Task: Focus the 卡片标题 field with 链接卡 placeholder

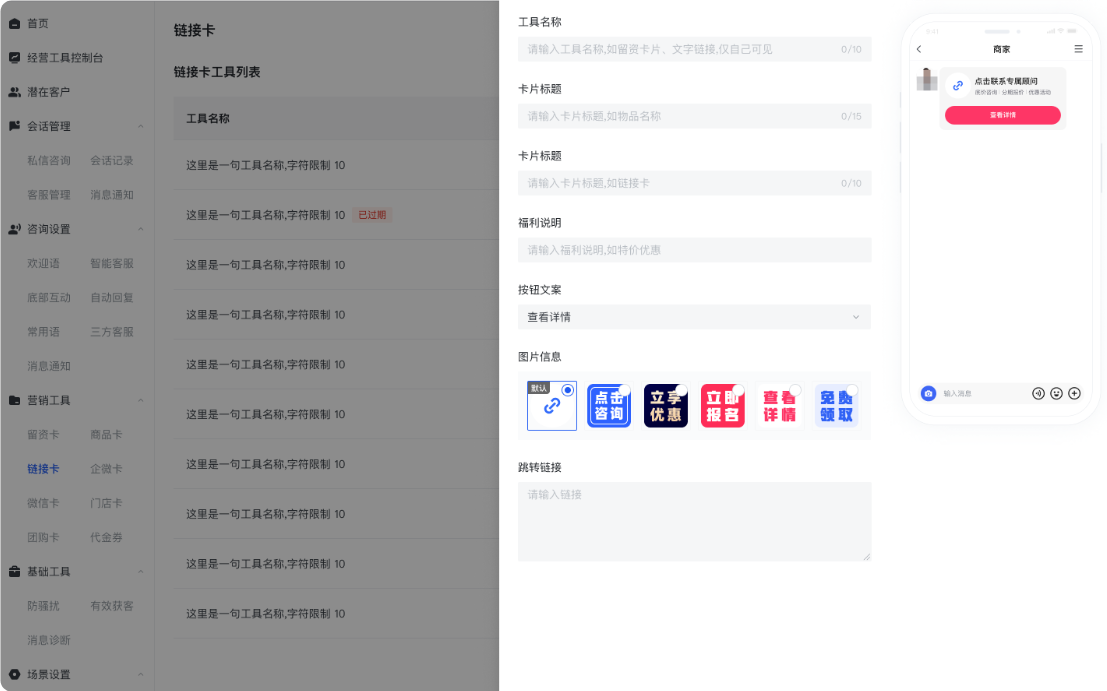Action: click(695, 183)
